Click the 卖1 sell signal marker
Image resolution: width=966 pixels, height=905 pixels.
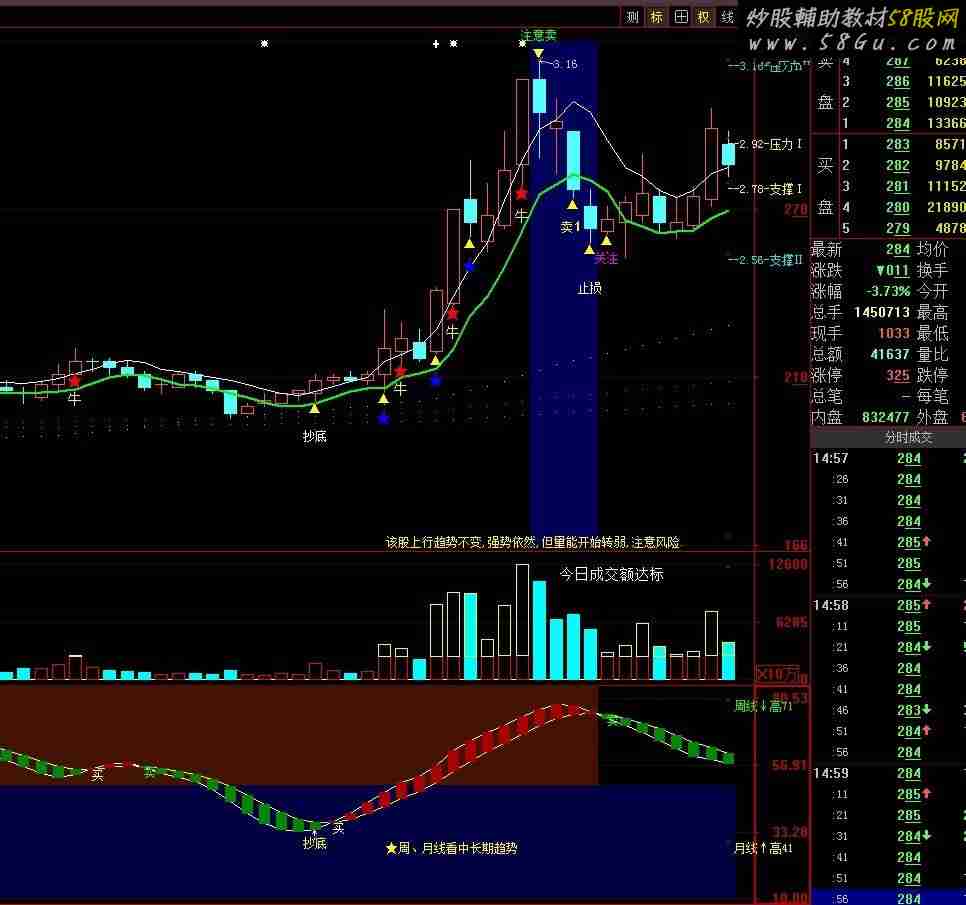[x=570, y=227]
